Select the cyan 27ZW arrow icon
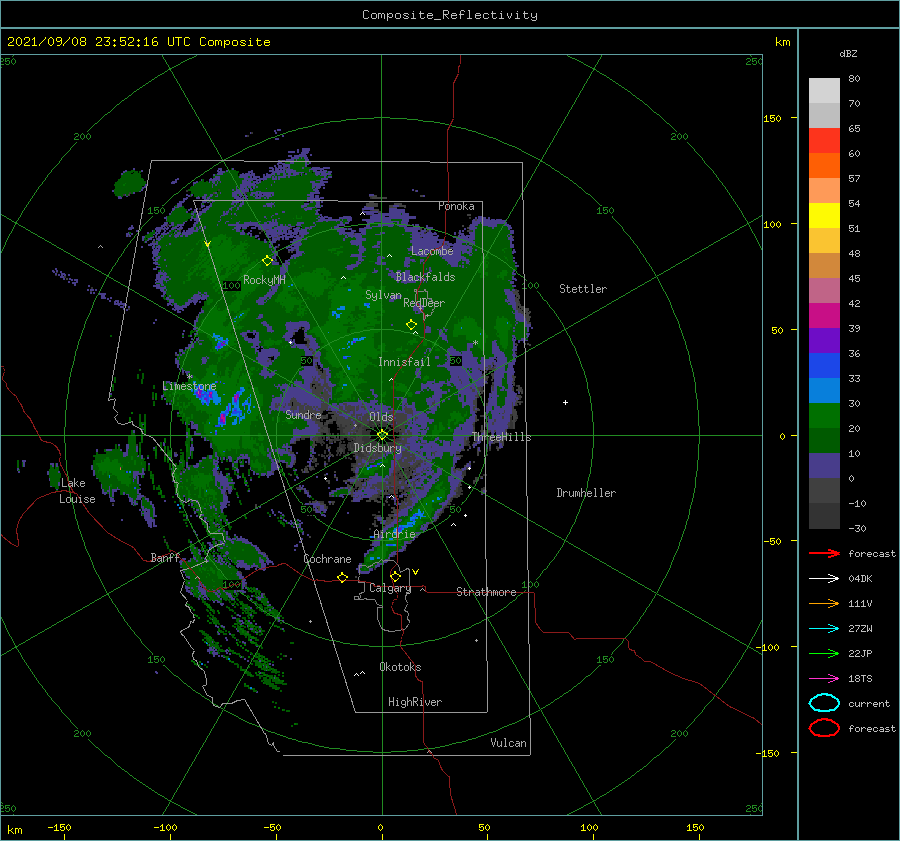 click(824, 629)
